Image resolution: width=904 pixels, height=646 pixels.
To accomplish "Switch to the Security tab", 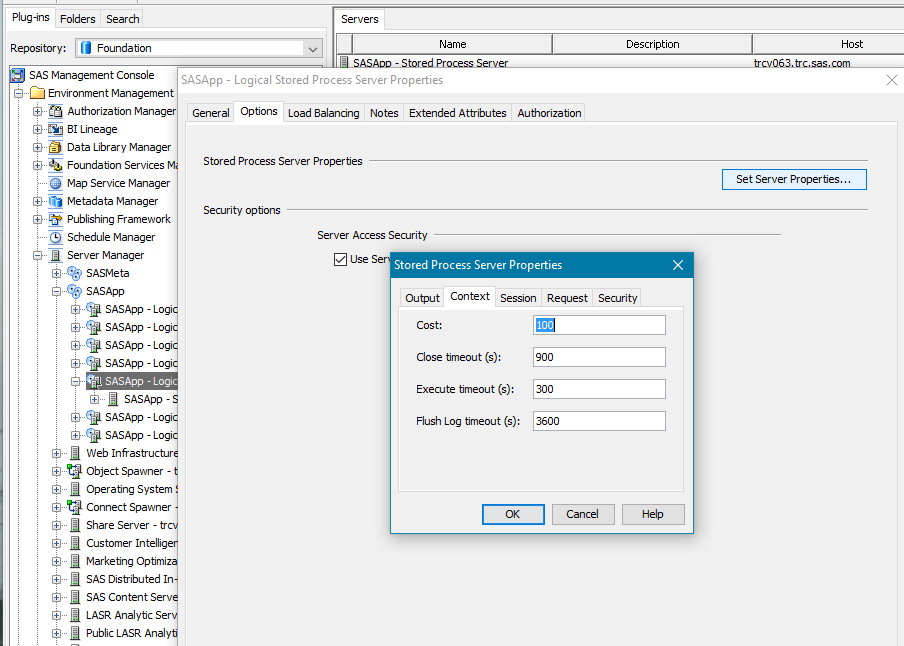I will pos(617,298).
